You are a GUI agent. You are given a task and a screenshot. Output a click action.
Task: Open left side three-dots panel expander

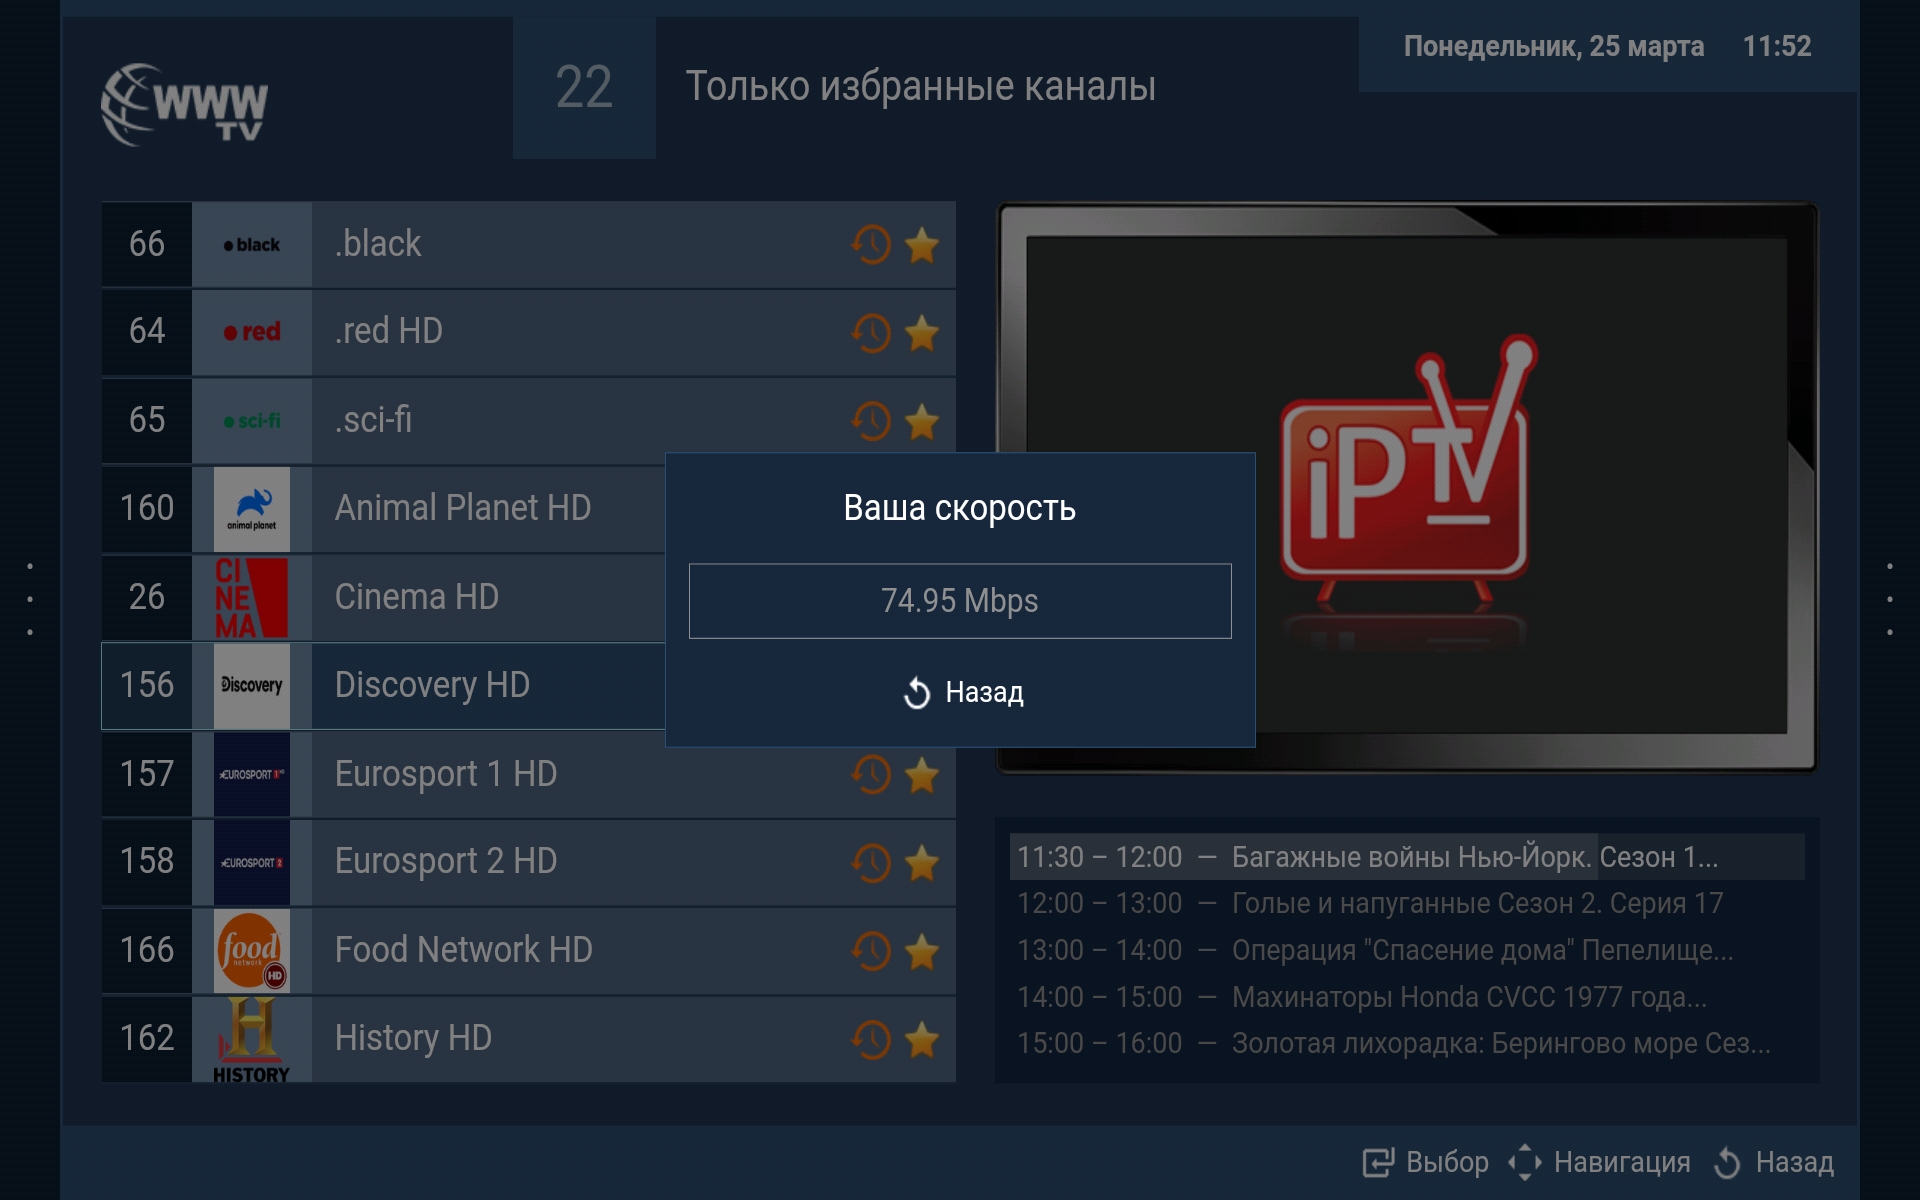(x=30, y=599)
